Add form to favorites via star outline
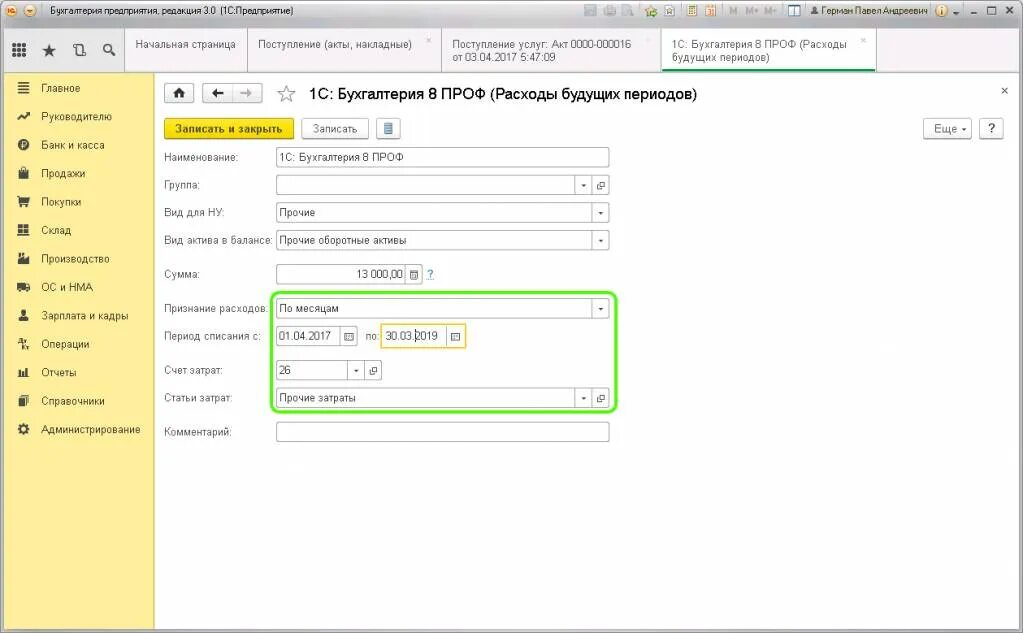Viewport: 1023px width, 633px height. 286,94
